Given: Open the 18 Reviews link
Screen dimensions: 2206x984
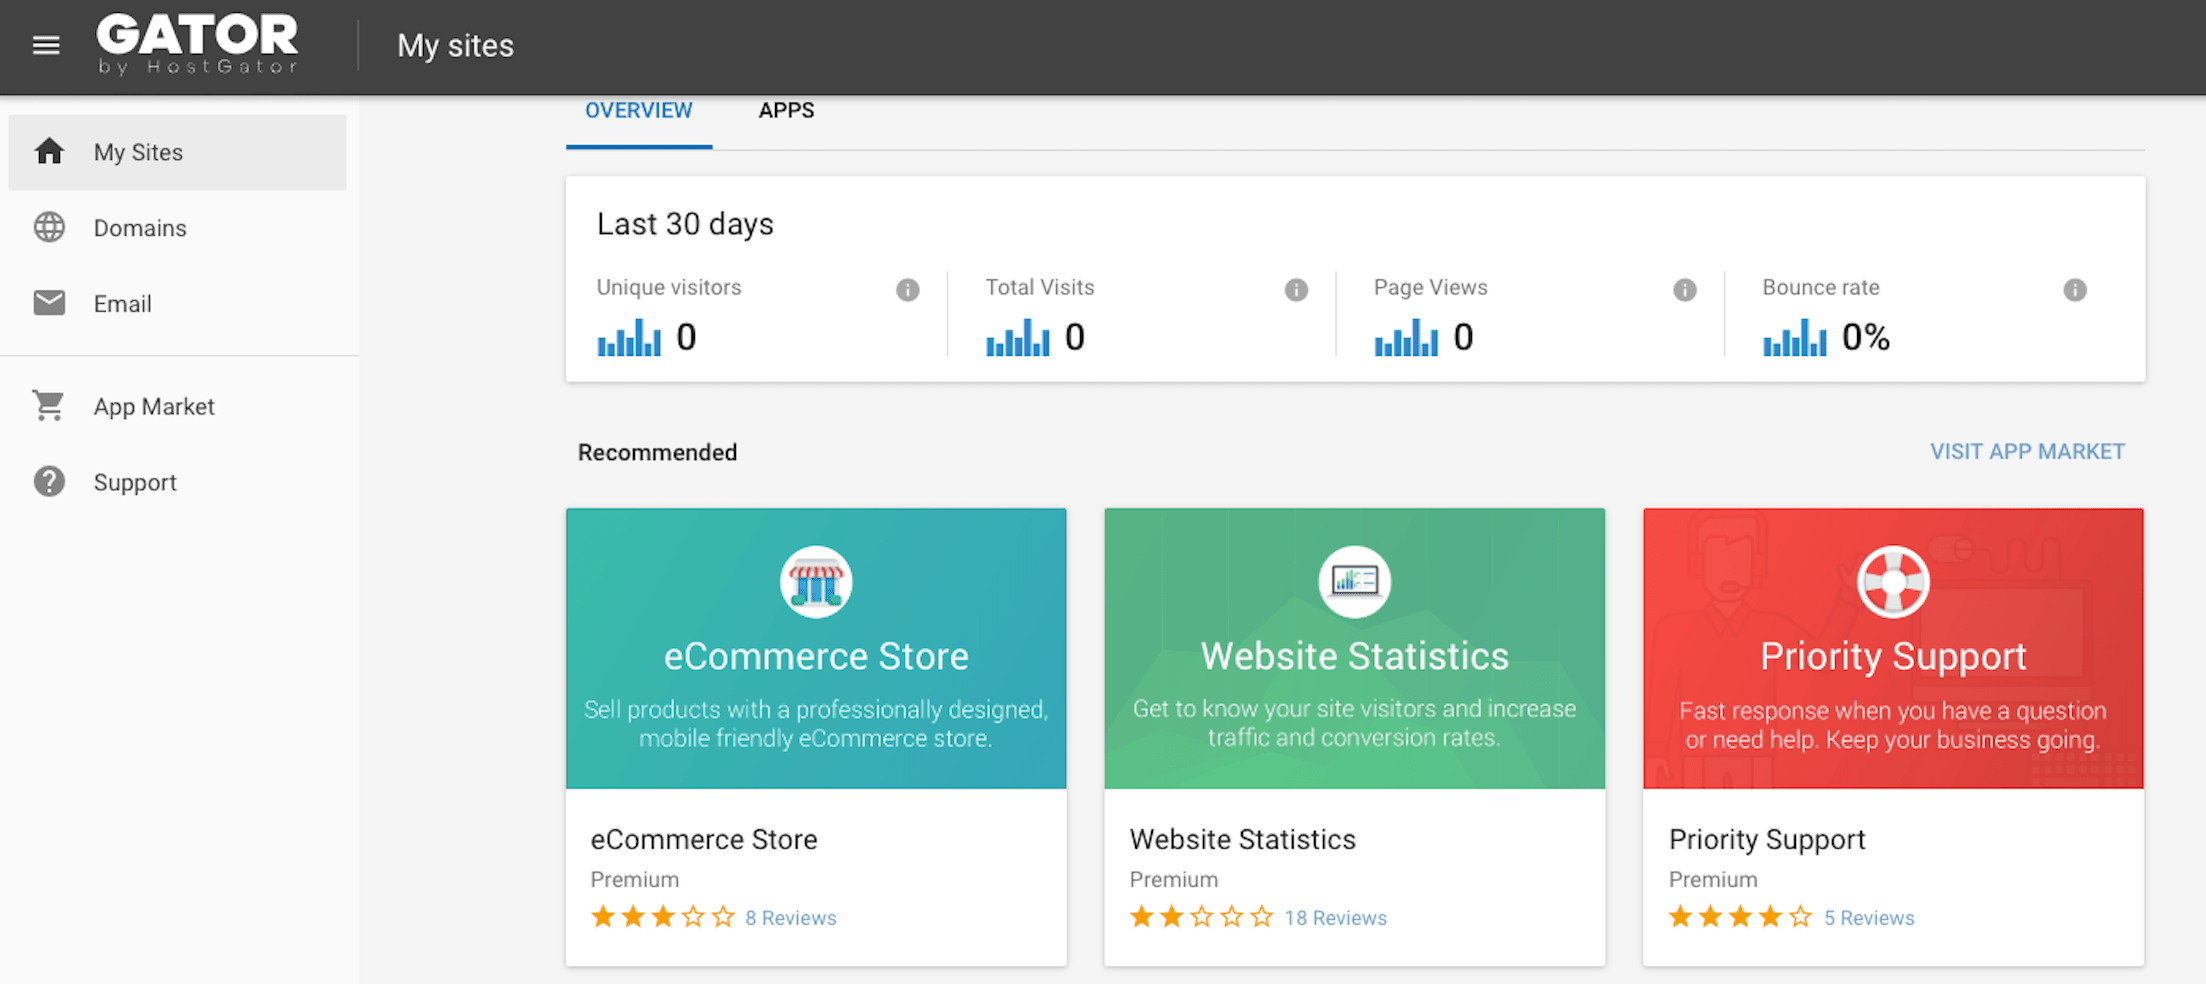Looking at the screenshot, I should click(1335, 918).
